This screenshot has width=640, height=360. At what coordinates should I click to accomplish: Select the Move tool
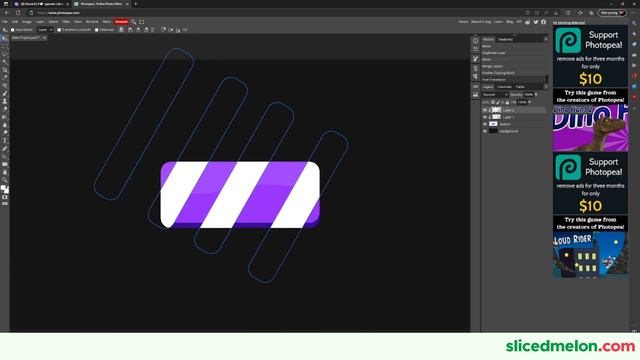coord(4,38)
